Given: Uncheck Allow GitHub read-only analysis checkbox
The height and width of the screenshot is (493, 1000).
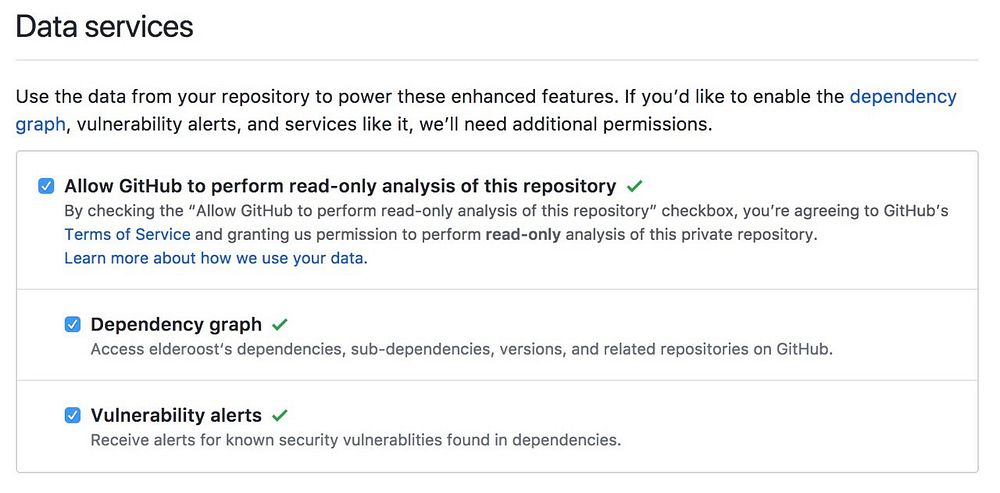Looking at the screenshot, I should pyautogui.click(x=46, y=186).
